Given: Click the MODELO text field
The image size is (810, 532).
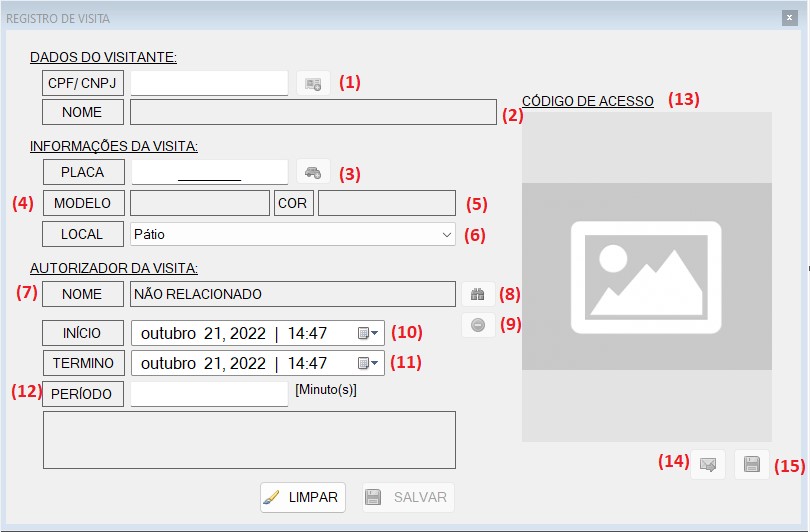Looking at the screenshot, I should coord(199,203).
